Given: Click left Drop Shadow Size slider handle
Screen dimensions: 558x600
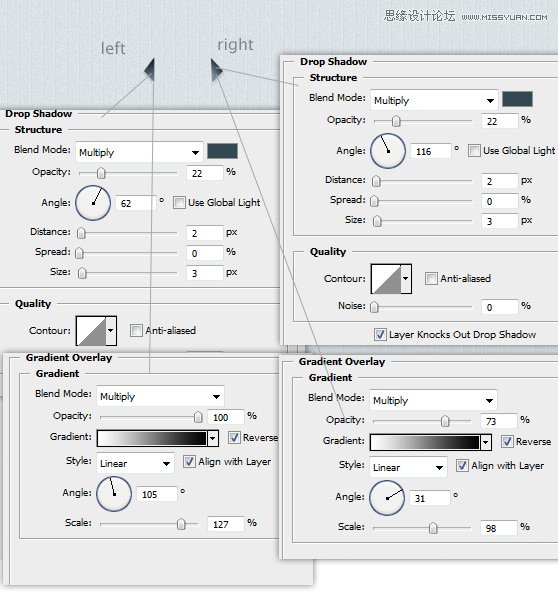Looking at the screenshot, I should 82,273.
